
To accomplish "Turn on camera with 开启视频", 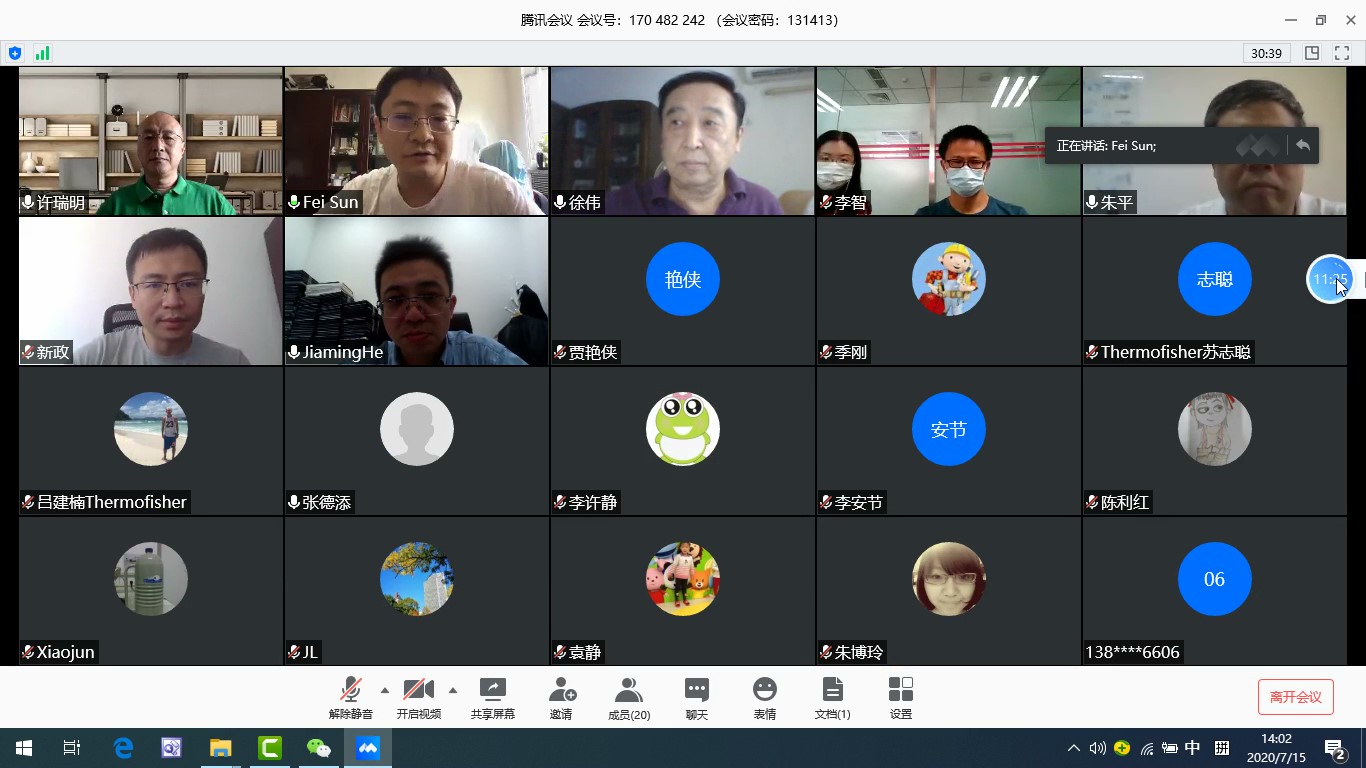I will pyautogui.click(x=418, y=698).
